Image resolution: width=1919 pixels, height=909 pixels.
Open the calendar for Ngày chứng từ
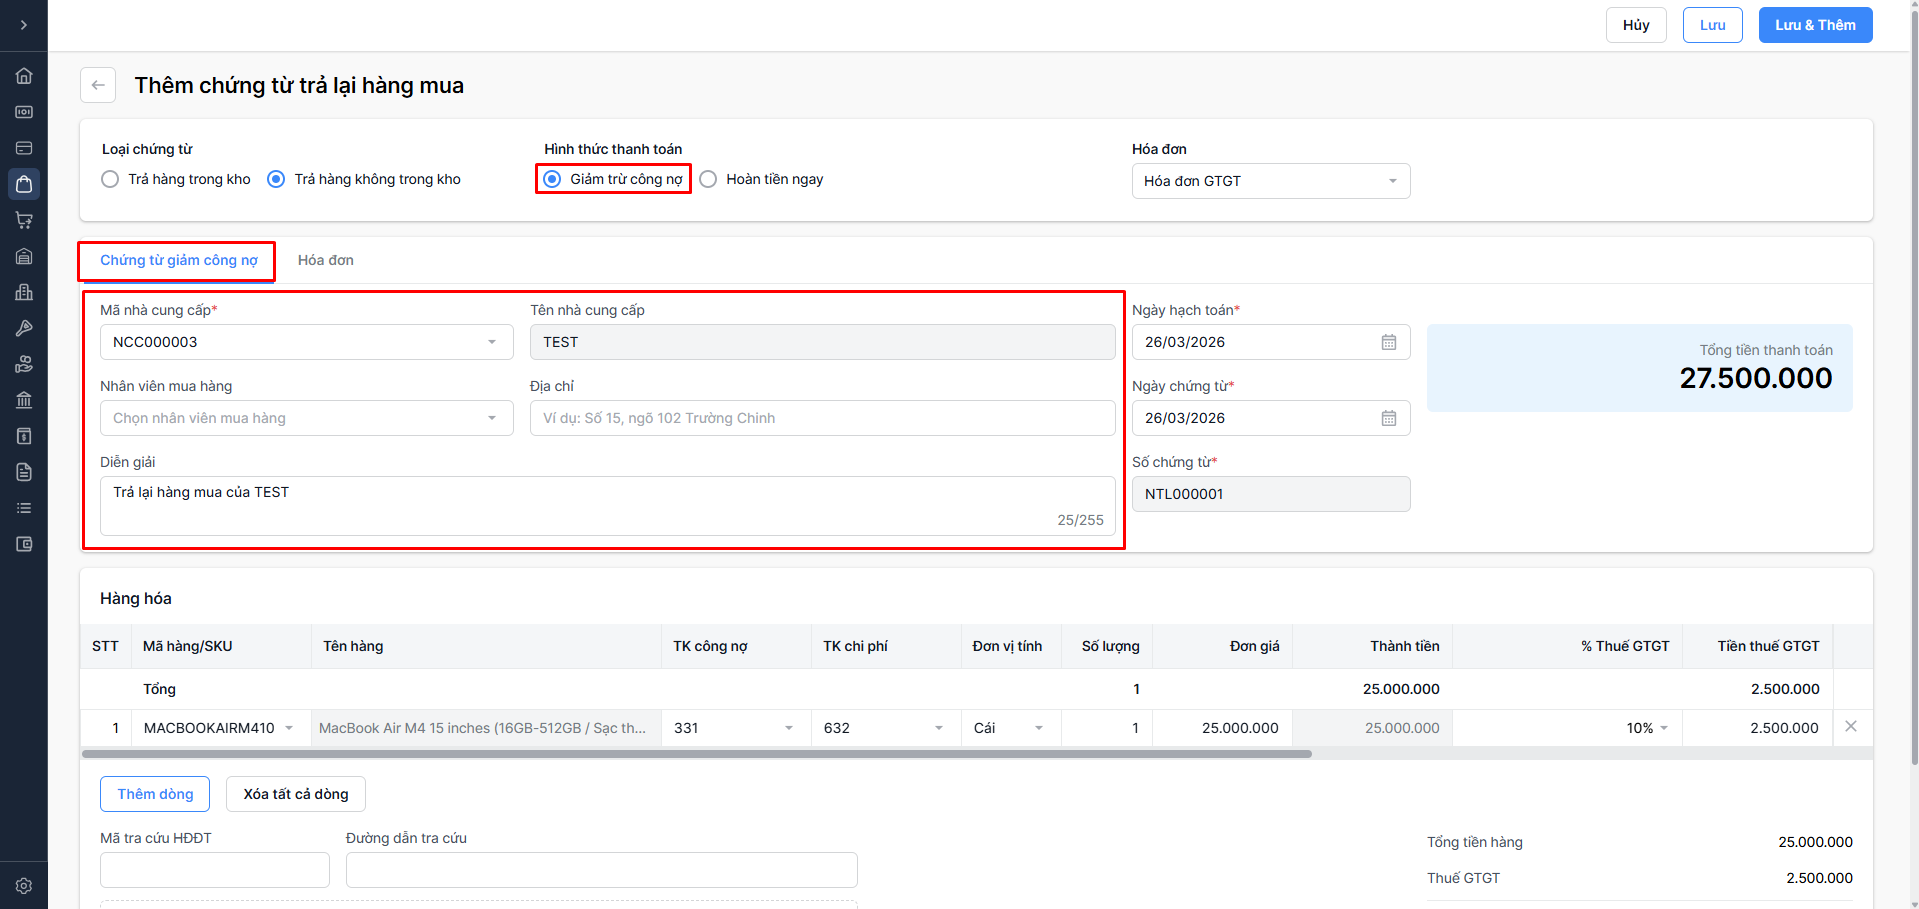click(x=1388, y=418)
